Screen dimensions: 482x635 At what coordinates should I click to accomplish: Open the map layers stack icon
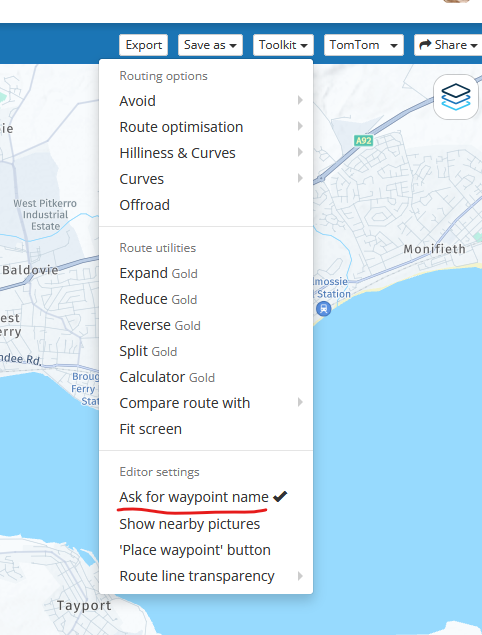click(456, 97)
